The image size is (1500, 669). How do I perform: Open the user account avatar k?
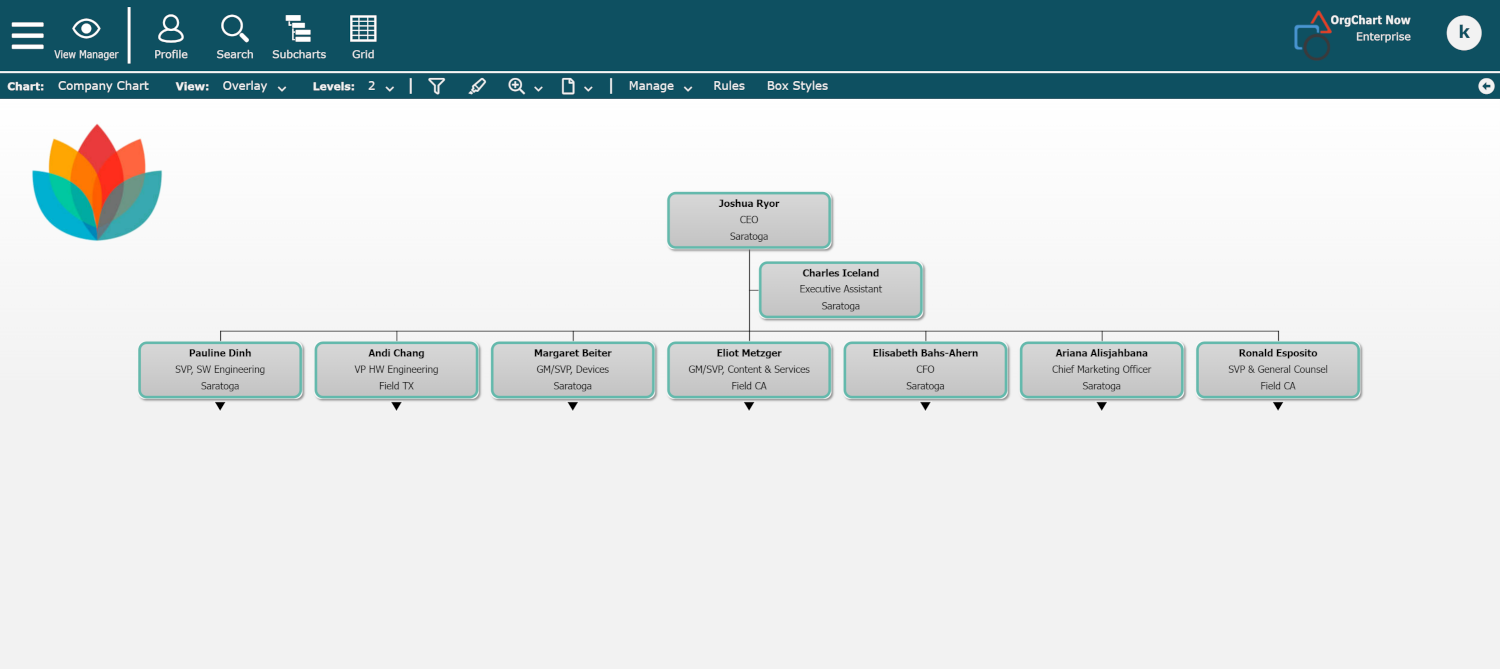tap(1464, 33)
